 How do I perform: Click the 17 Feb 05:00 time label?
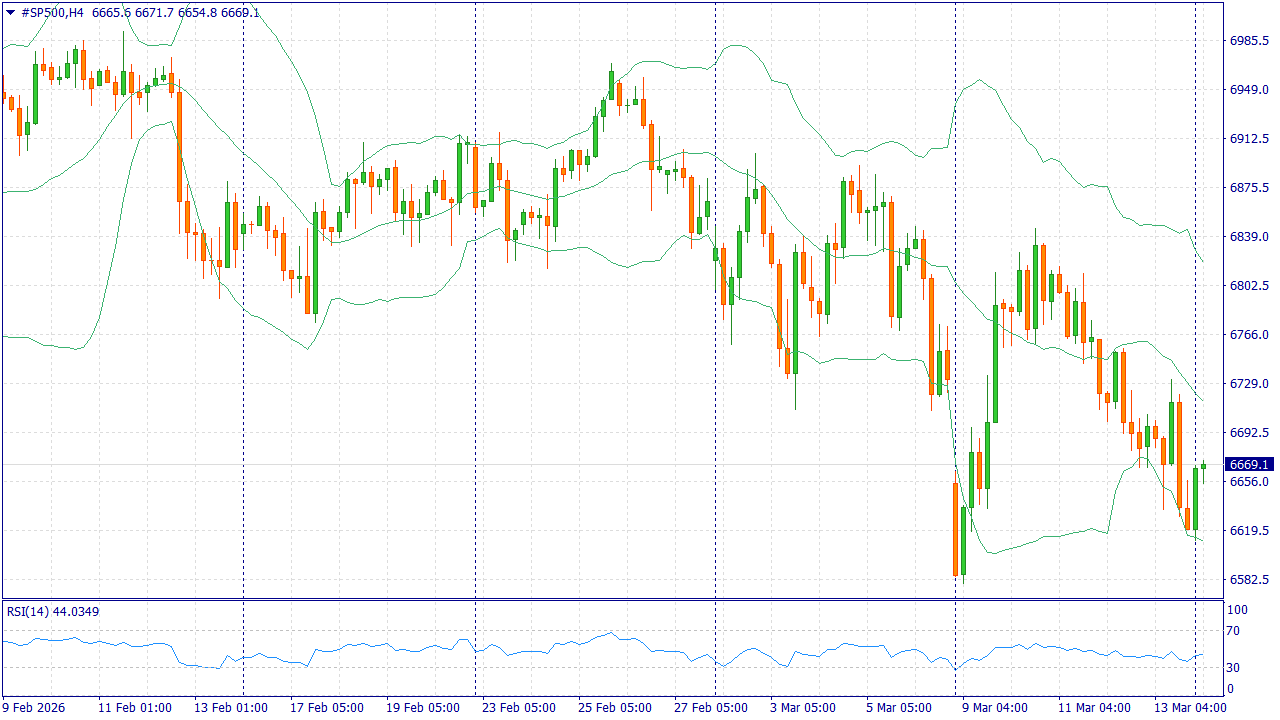coord(326,707)
